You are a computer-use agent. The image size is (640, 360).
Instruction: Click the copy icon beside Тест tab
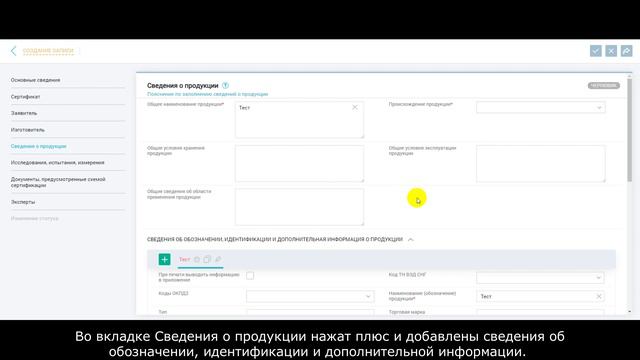click(207, 259)
